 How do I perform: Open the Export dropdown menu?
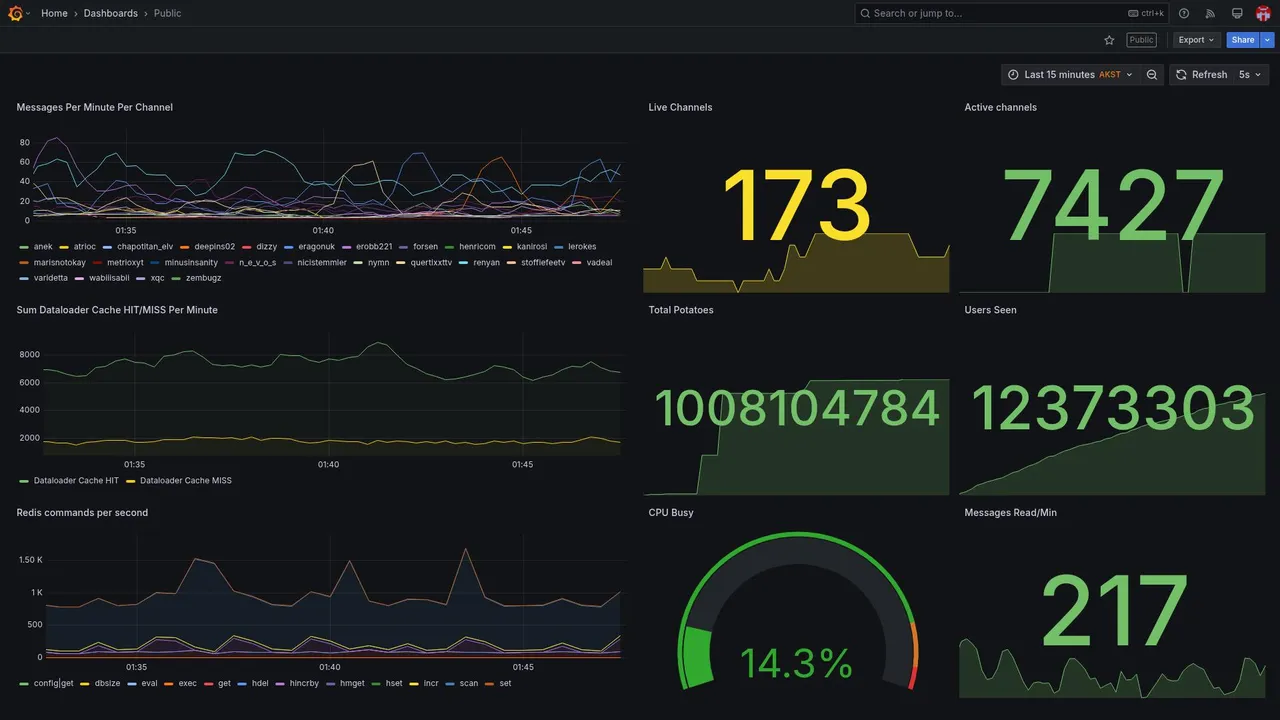(x=1196, y=40)
